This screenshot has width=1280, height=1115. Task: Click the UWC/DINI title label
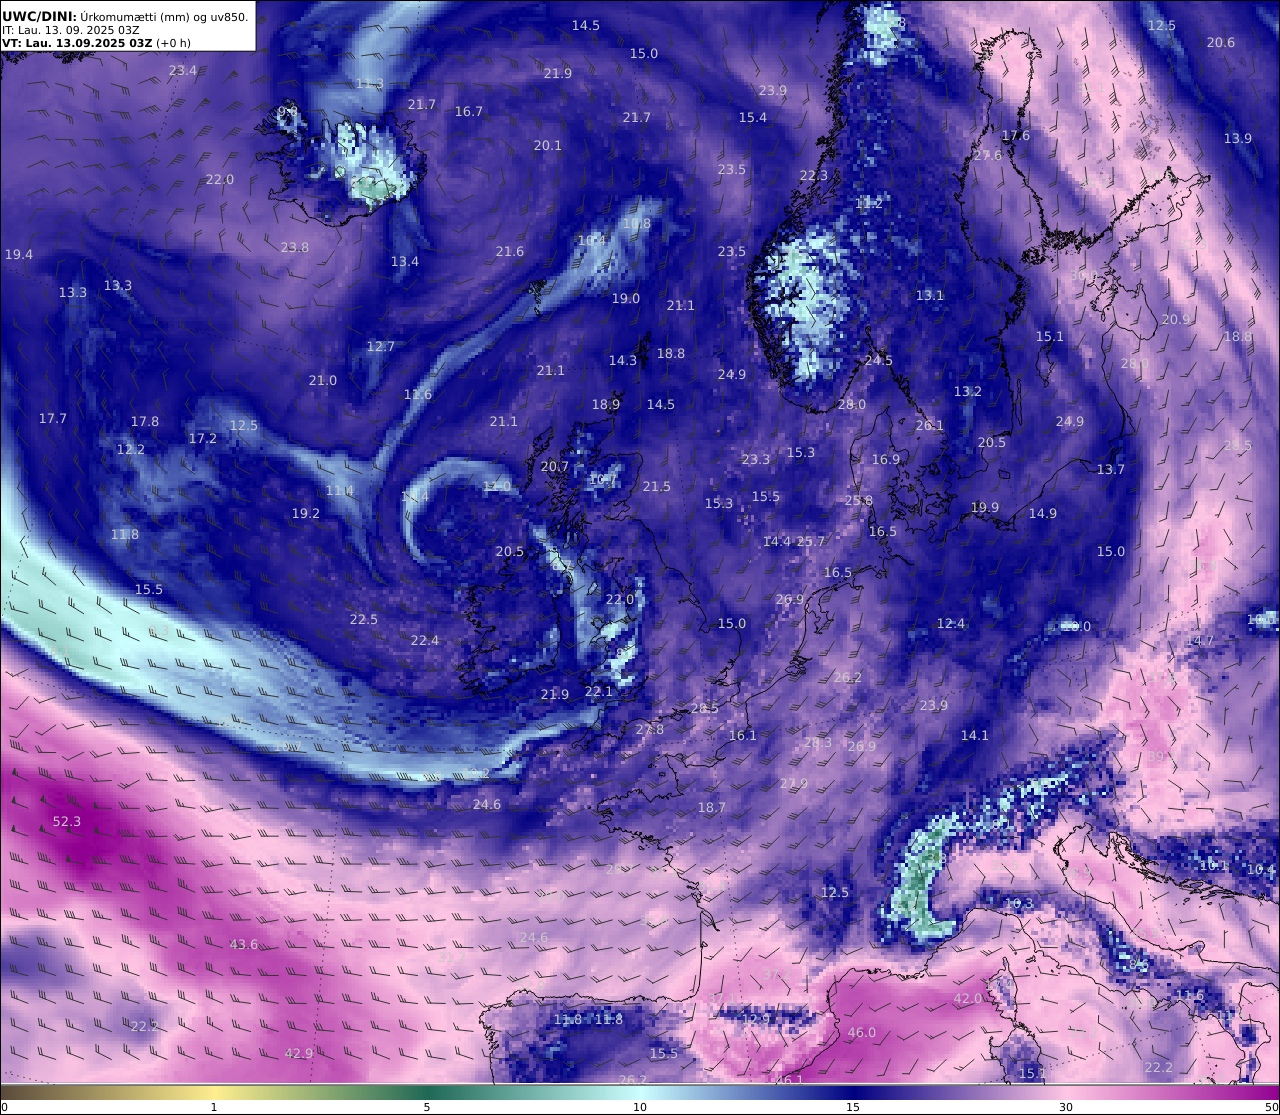pyautogui.click(x=39, y=16)
